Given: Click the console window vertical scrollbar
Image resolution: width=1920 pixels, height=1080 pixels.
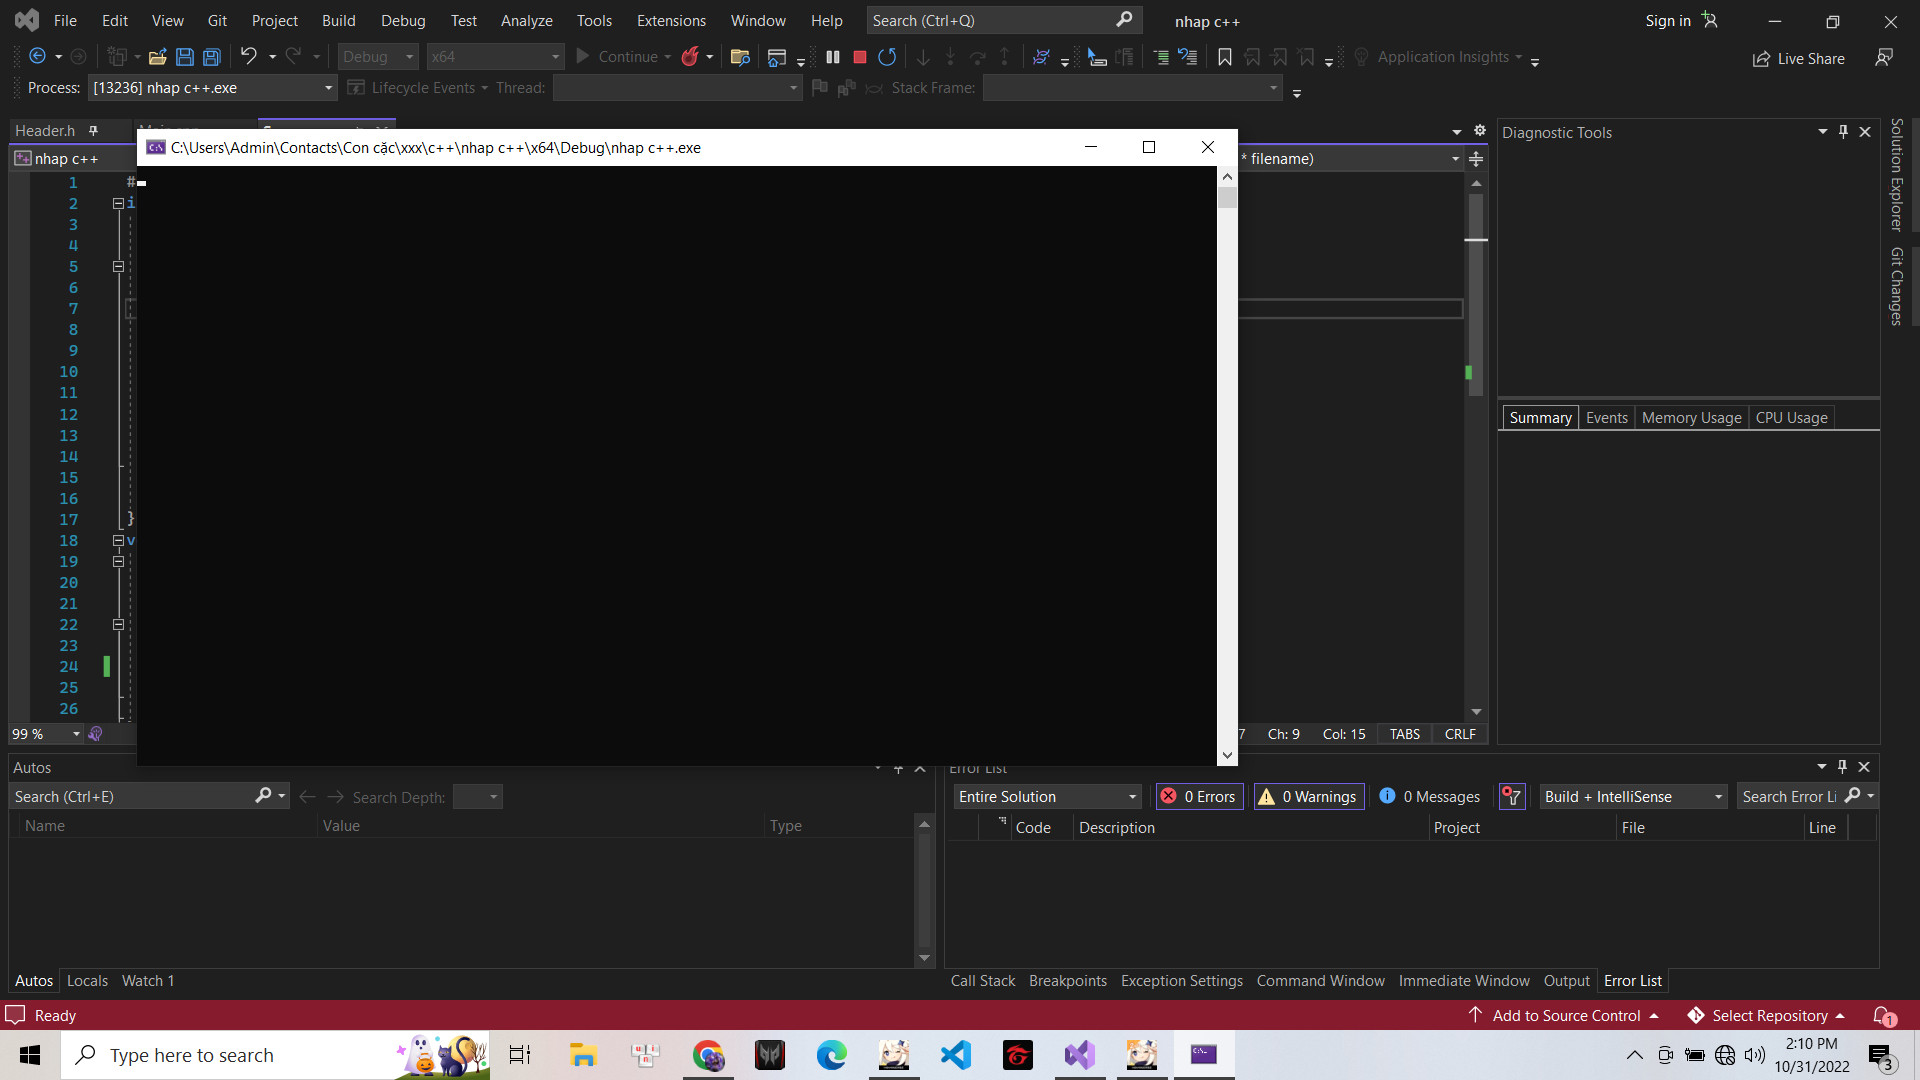Looking at the screenshot, I should 1227,466.
